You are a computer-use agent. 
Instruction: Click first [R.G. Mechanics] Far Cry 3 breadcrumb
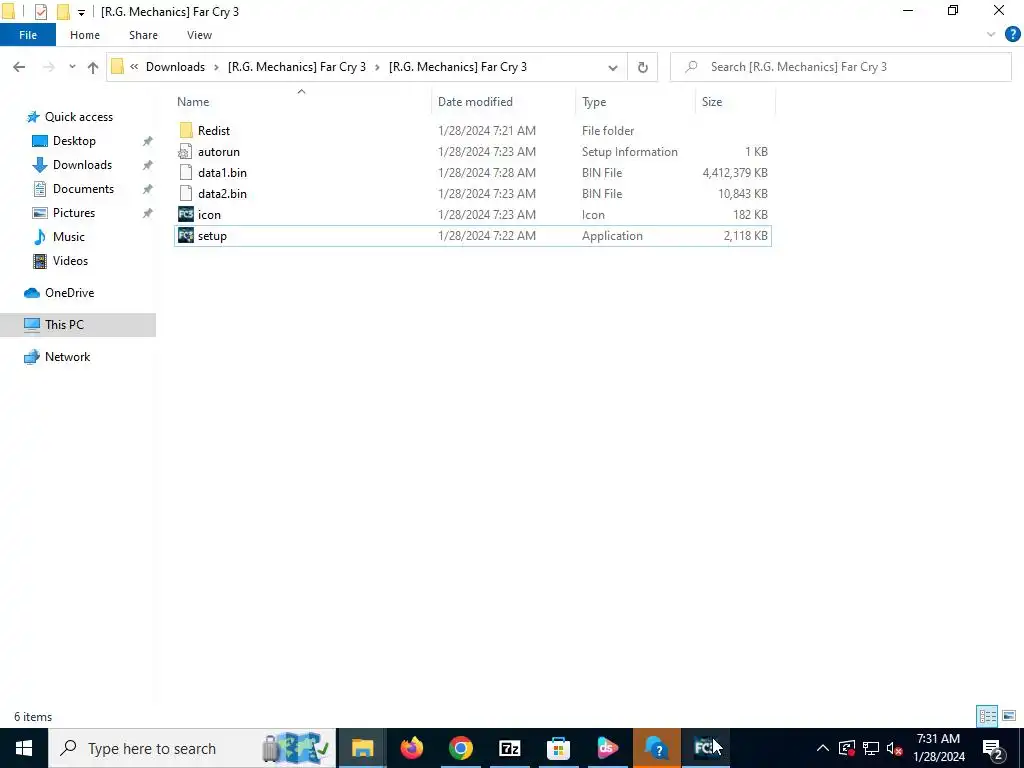pyautogui.click(x=296, y=67)
